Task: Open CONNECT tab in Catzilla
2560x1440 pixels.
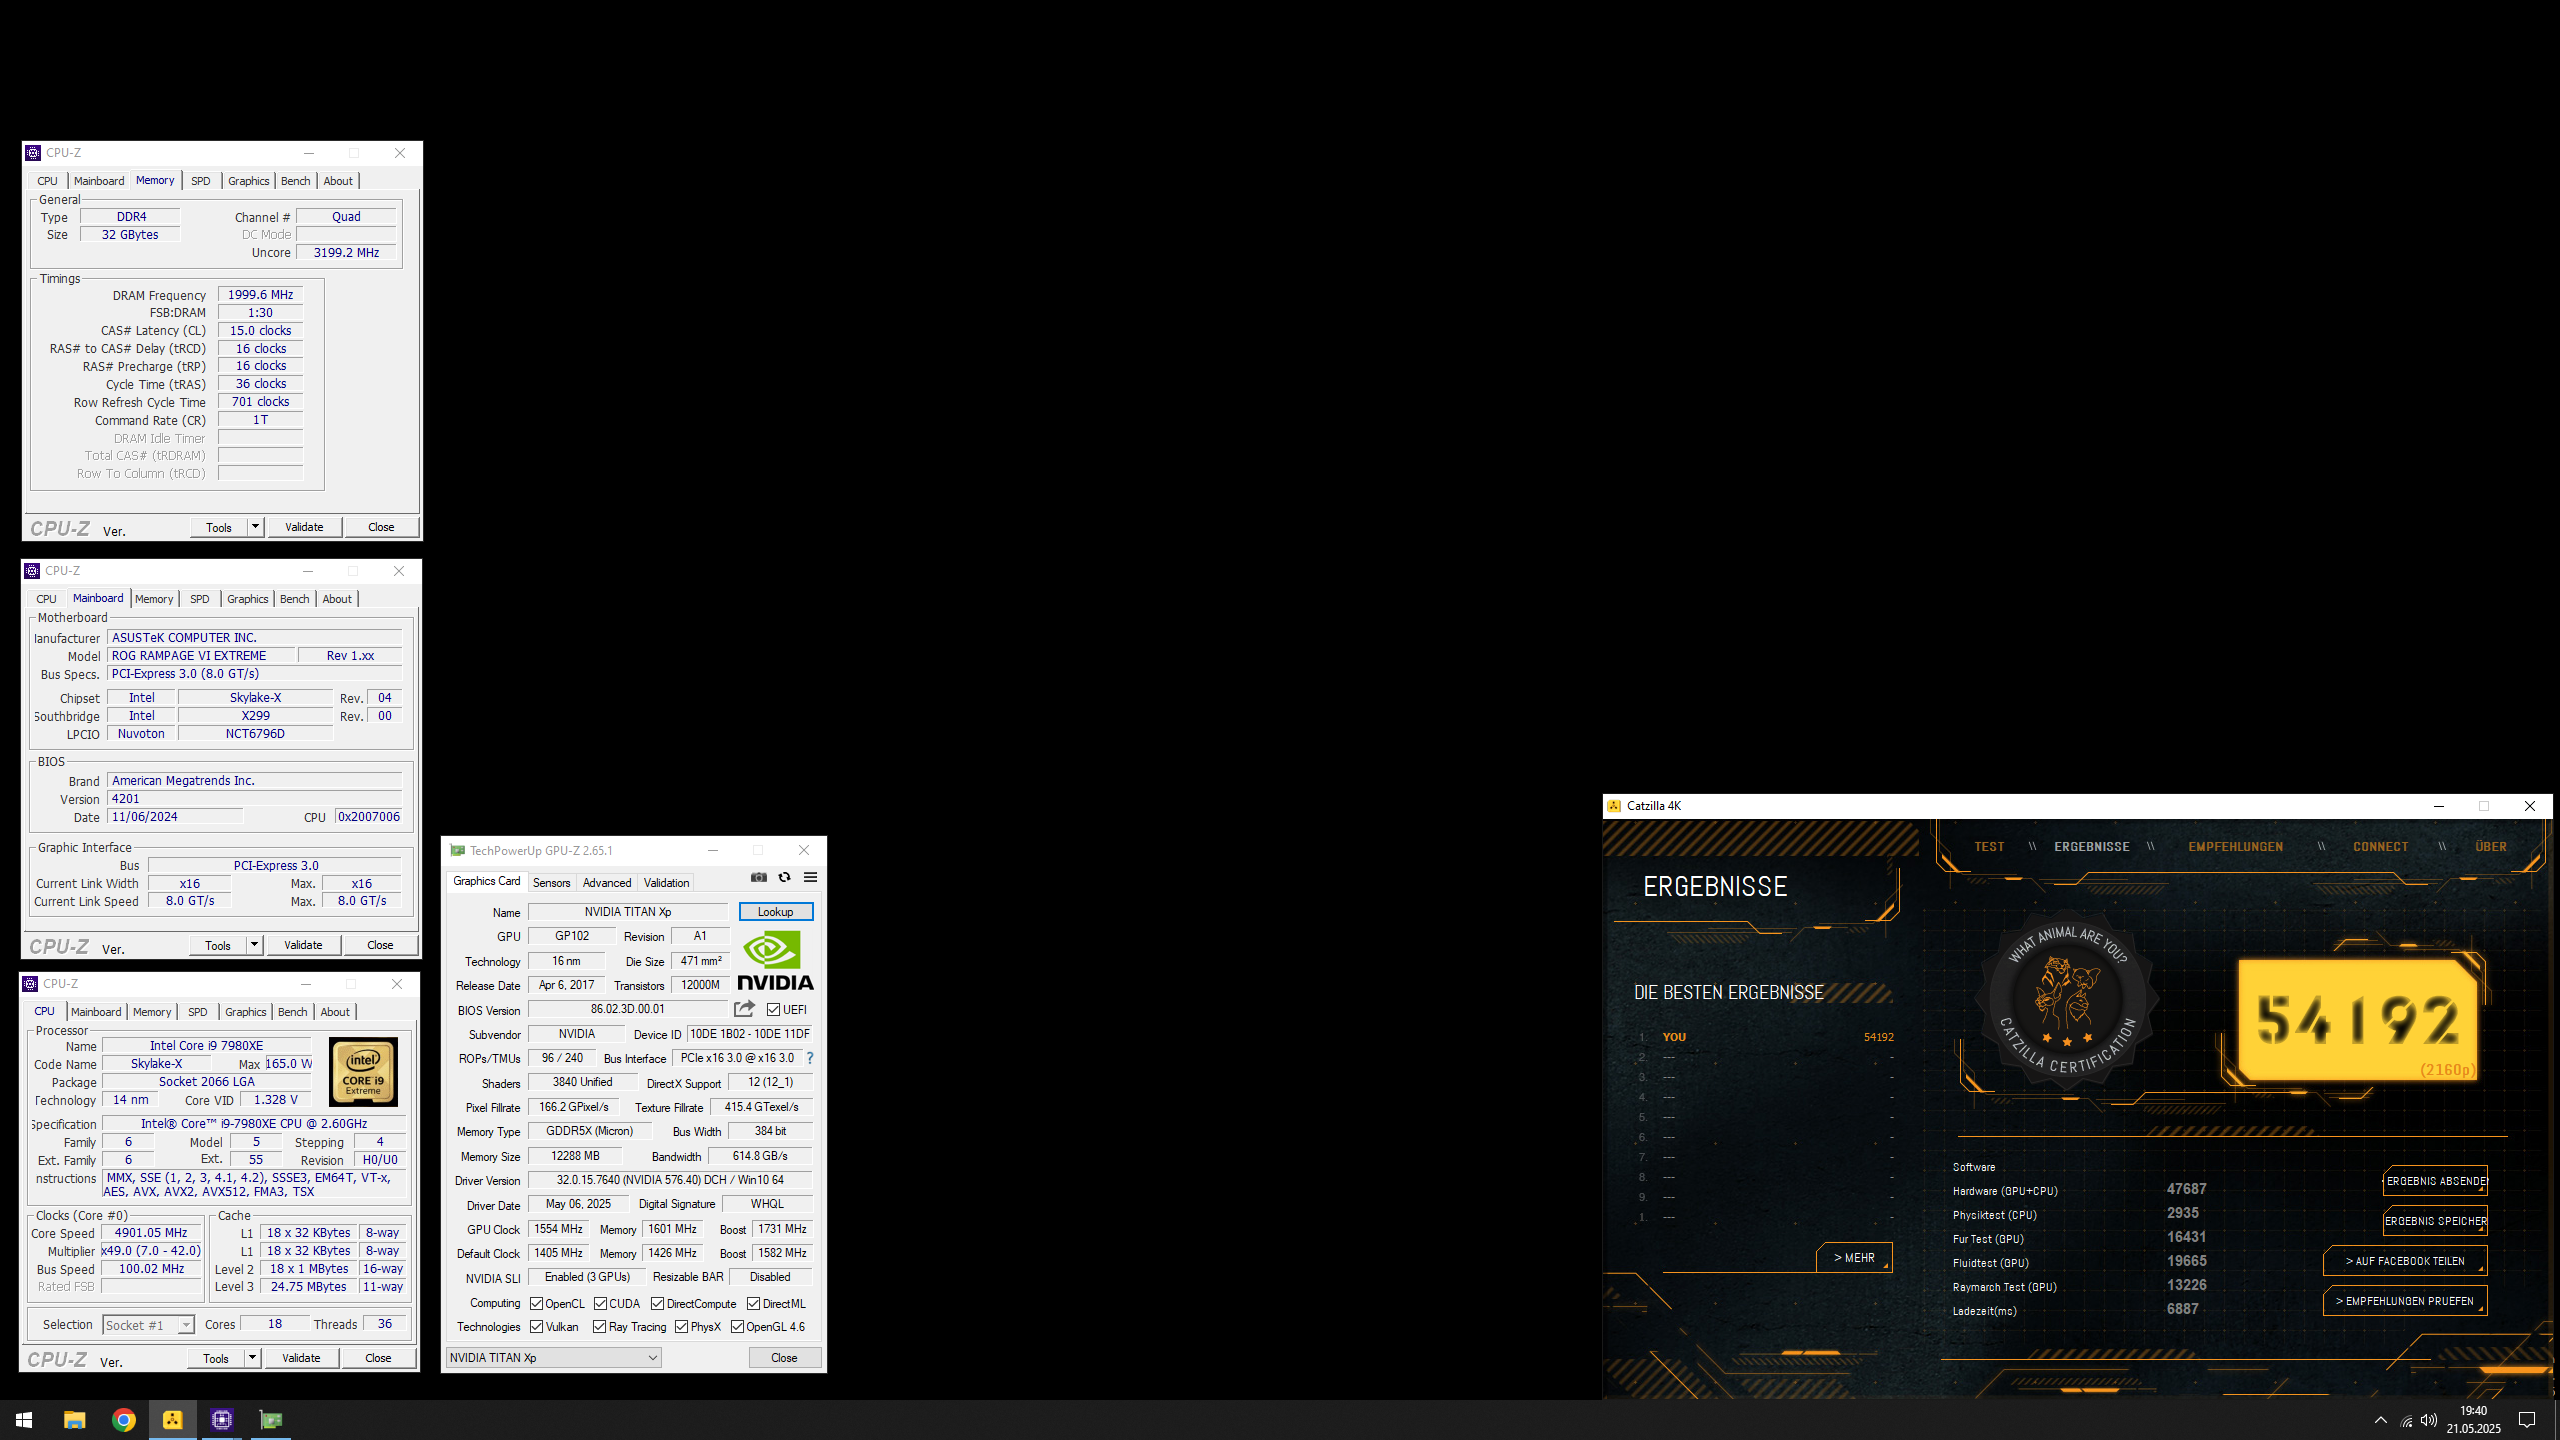Action: 2381,847
